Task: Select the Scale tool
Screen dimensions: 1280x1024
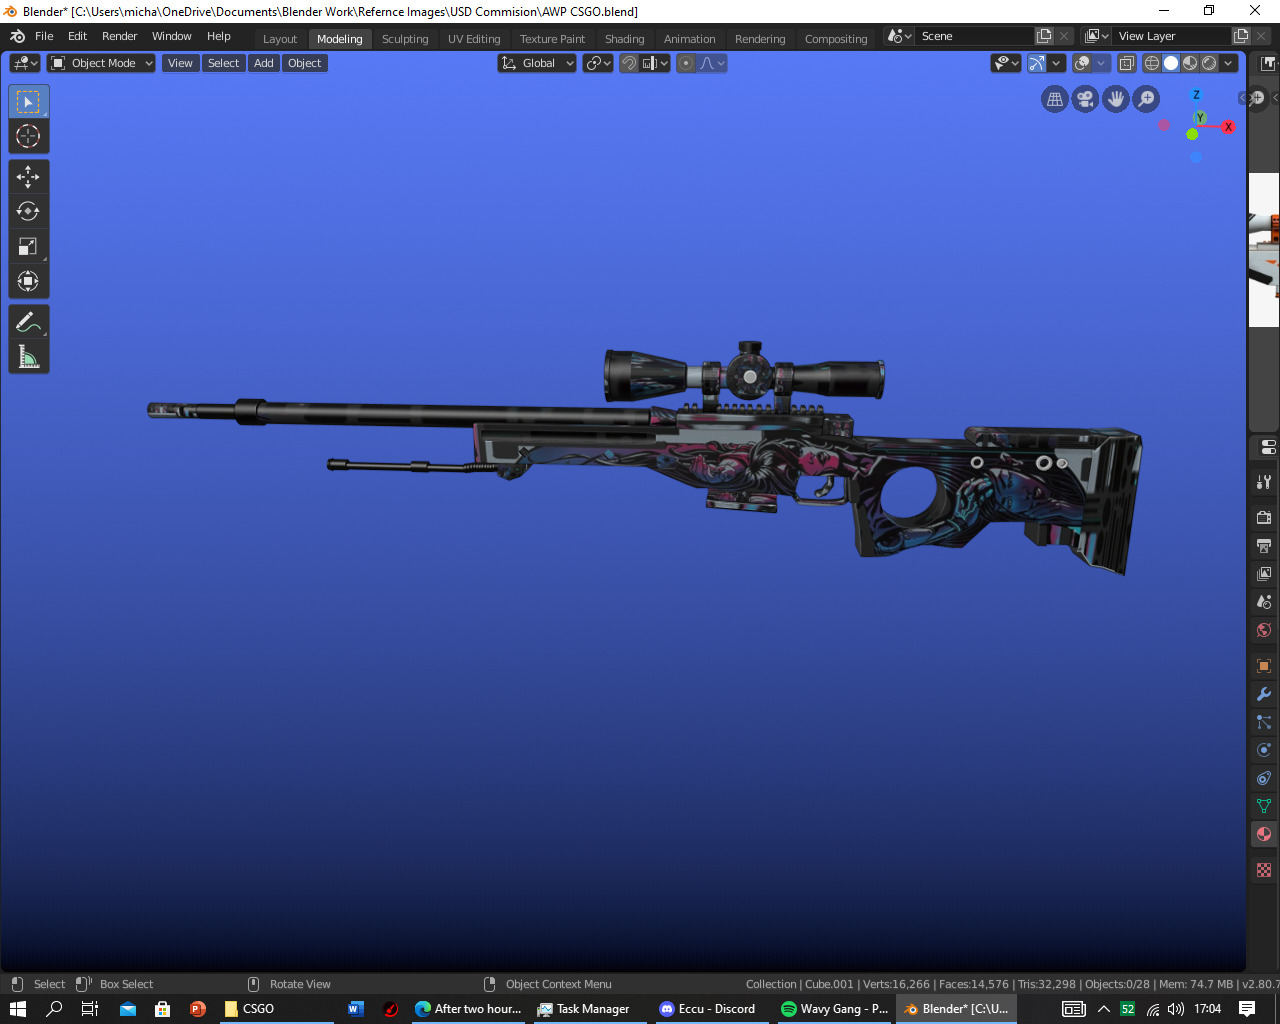Action: 28,246
